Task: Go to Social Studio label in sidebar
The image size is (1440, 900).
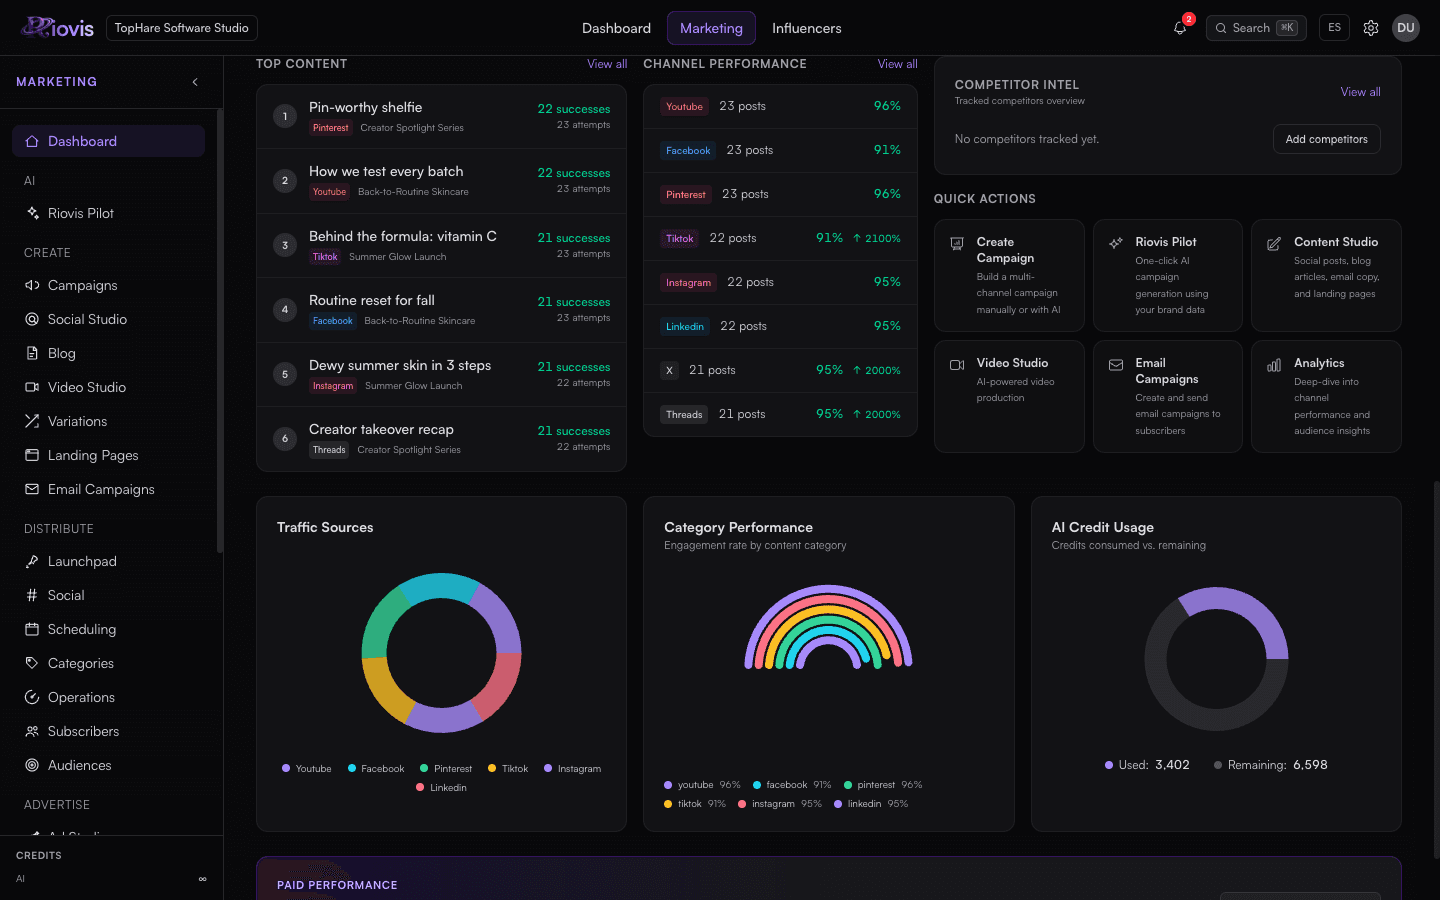Action: tap(87, 319)
